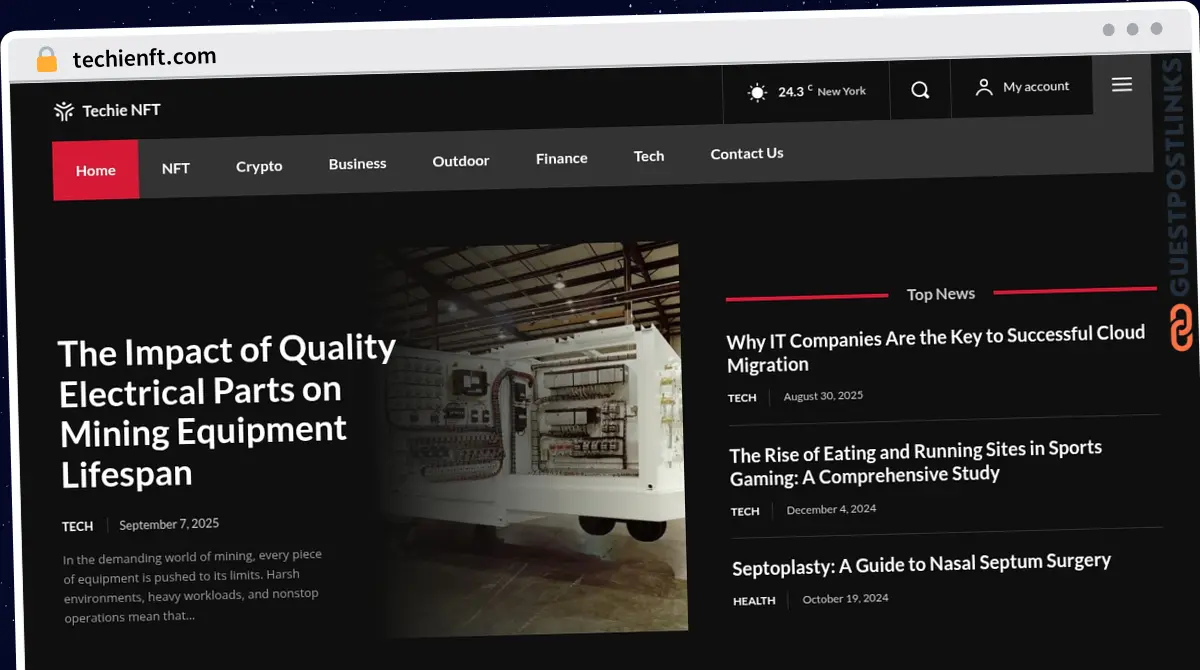Click the 24.3 C temperature reading

(x=795, y=91)
